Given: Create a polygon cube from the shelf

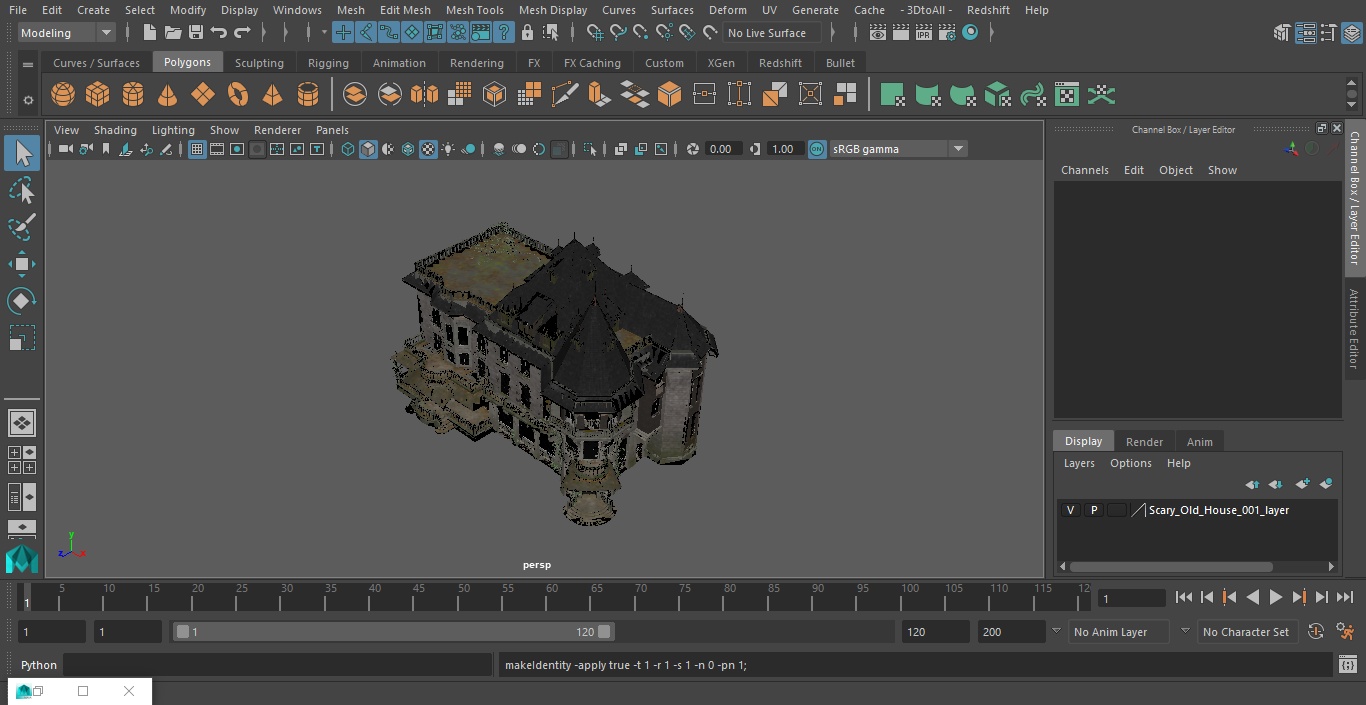Looking at the screenshot, I should pos(98,95).
